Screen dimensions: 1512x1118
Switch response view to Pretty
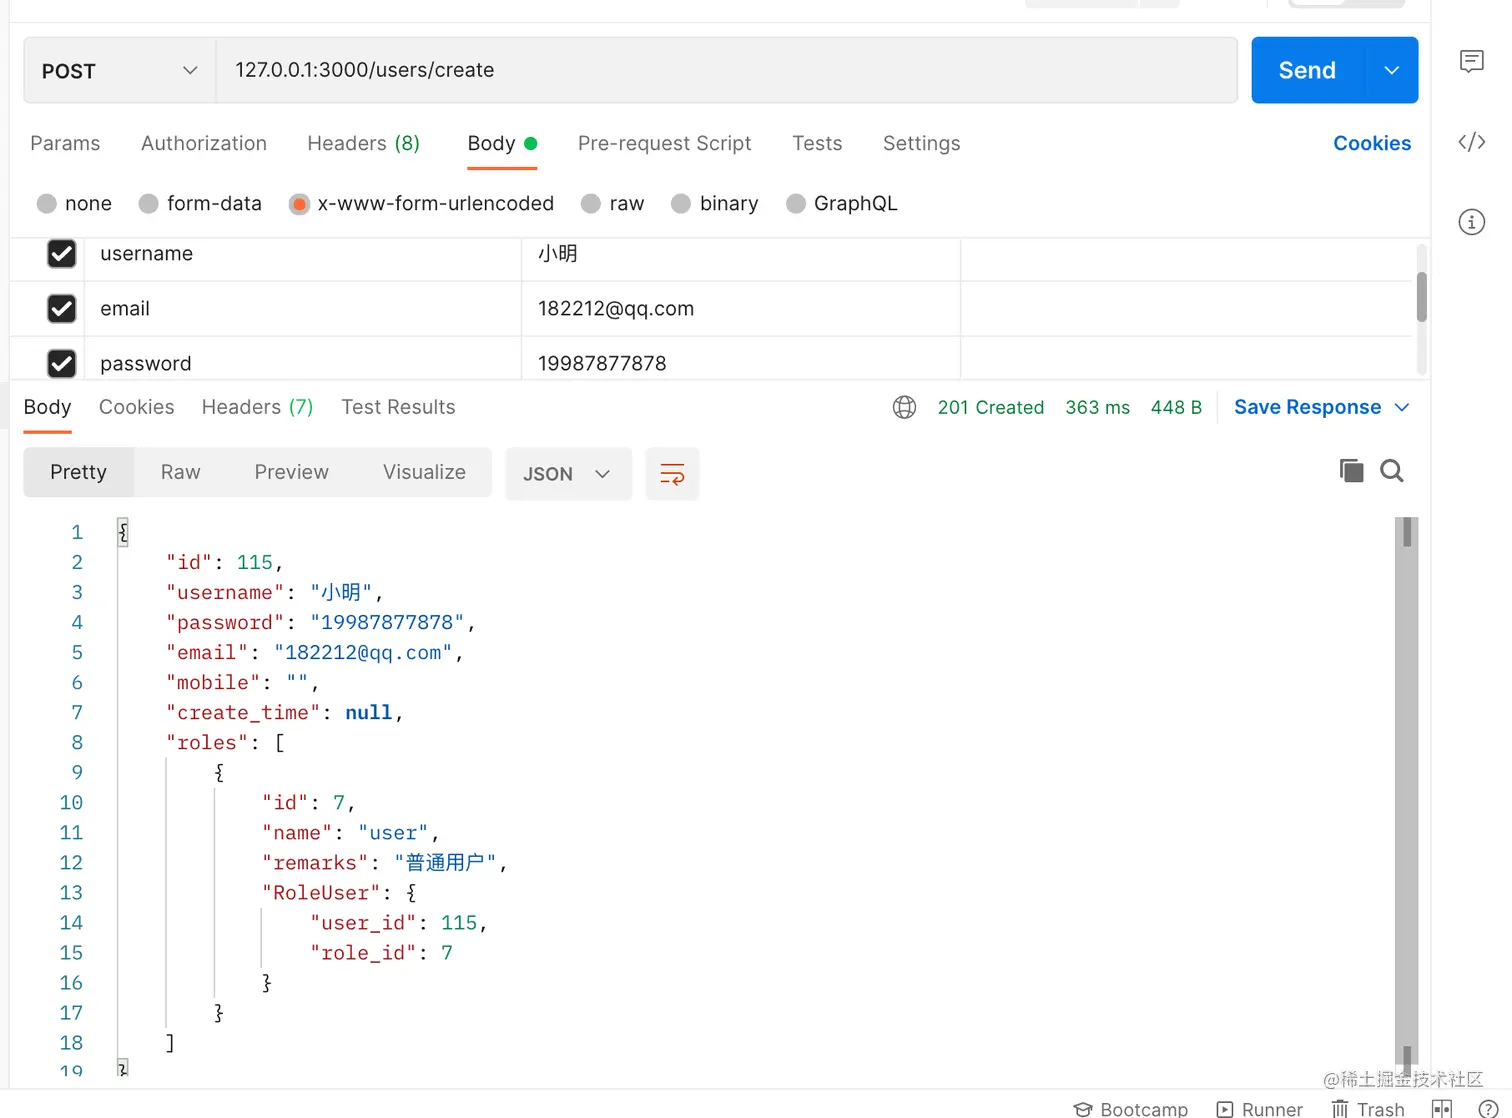tap(78, 472)
